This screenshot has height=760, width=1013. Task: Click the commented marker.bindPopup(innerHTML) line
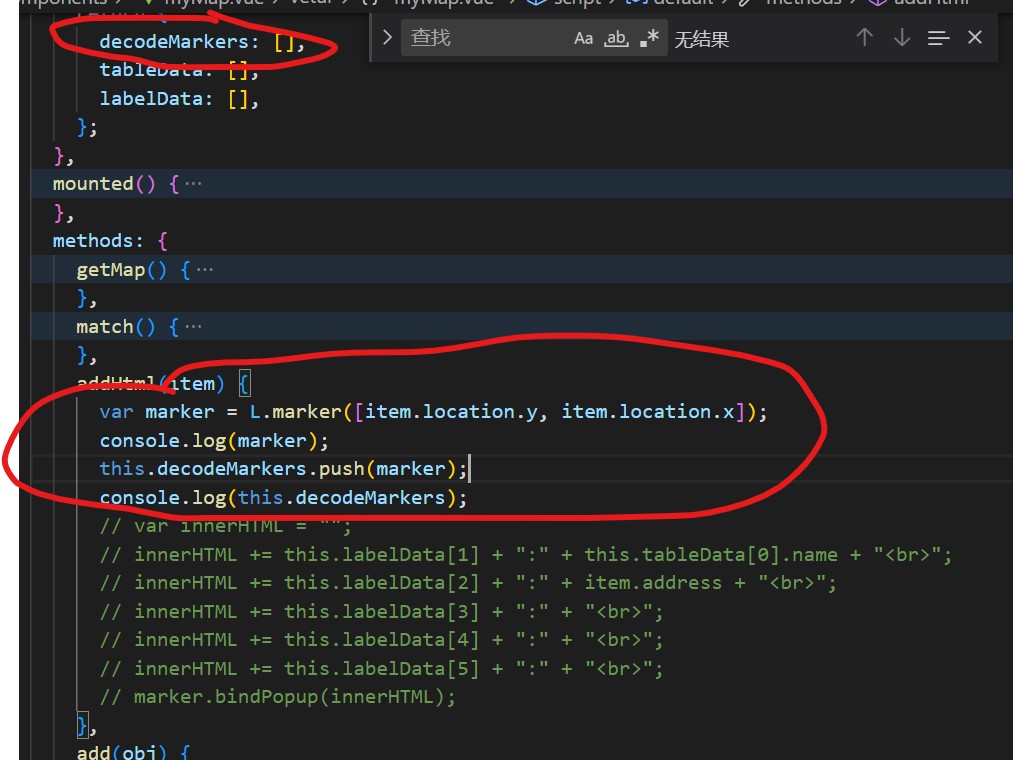point(278,697)
